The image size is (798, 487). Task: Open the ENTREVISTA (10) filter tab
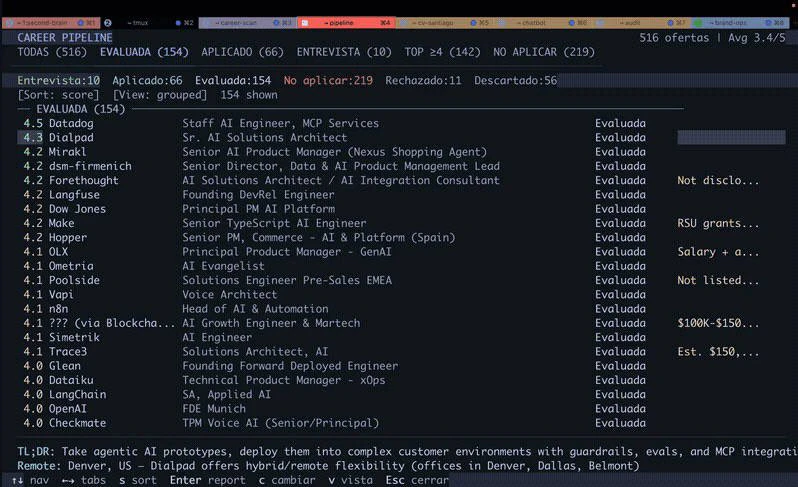pos(344,52)
